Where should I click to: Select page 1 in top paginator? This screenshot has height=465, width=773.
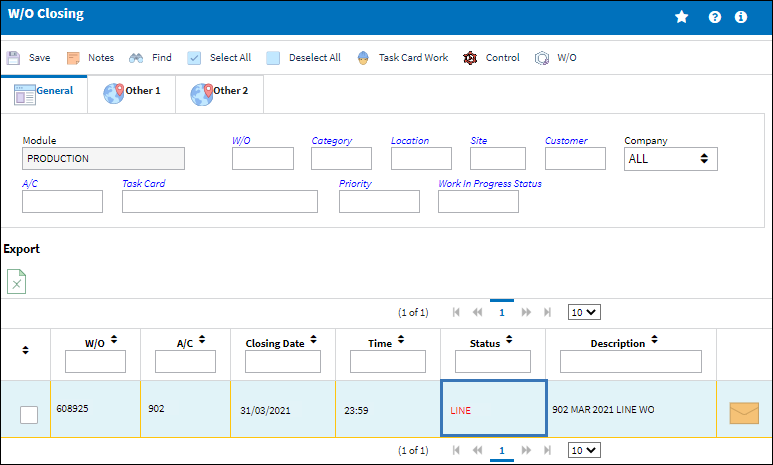point(502,312)
